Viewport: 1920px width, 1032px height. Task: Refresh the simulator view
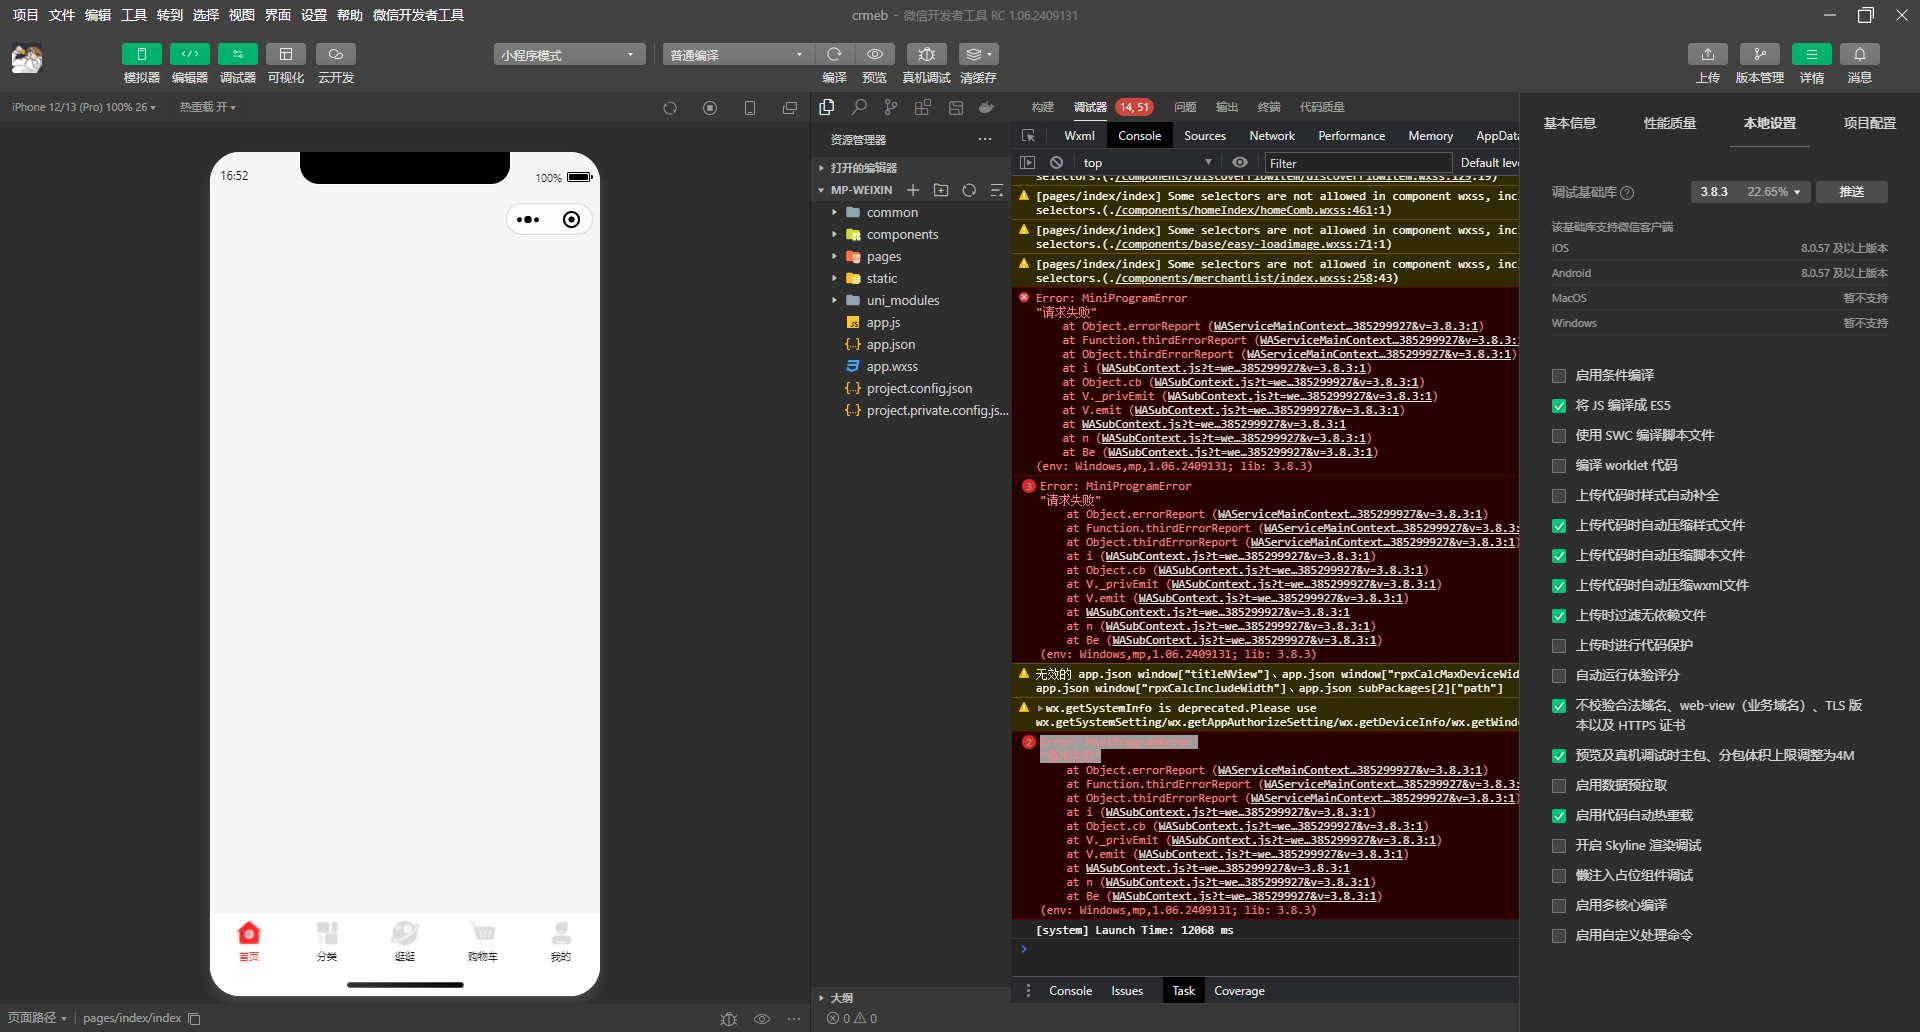(x=670, y=108)
